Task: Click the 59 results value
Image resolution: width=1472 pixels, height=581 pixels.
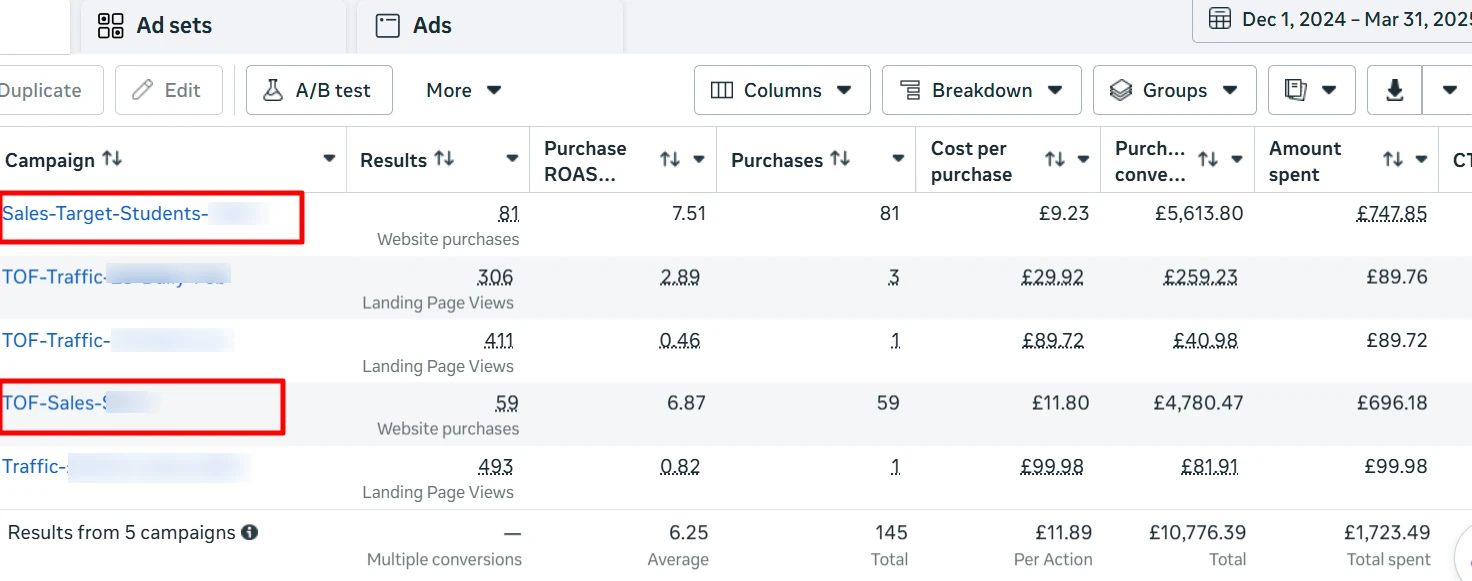Action: pos(507,403)
